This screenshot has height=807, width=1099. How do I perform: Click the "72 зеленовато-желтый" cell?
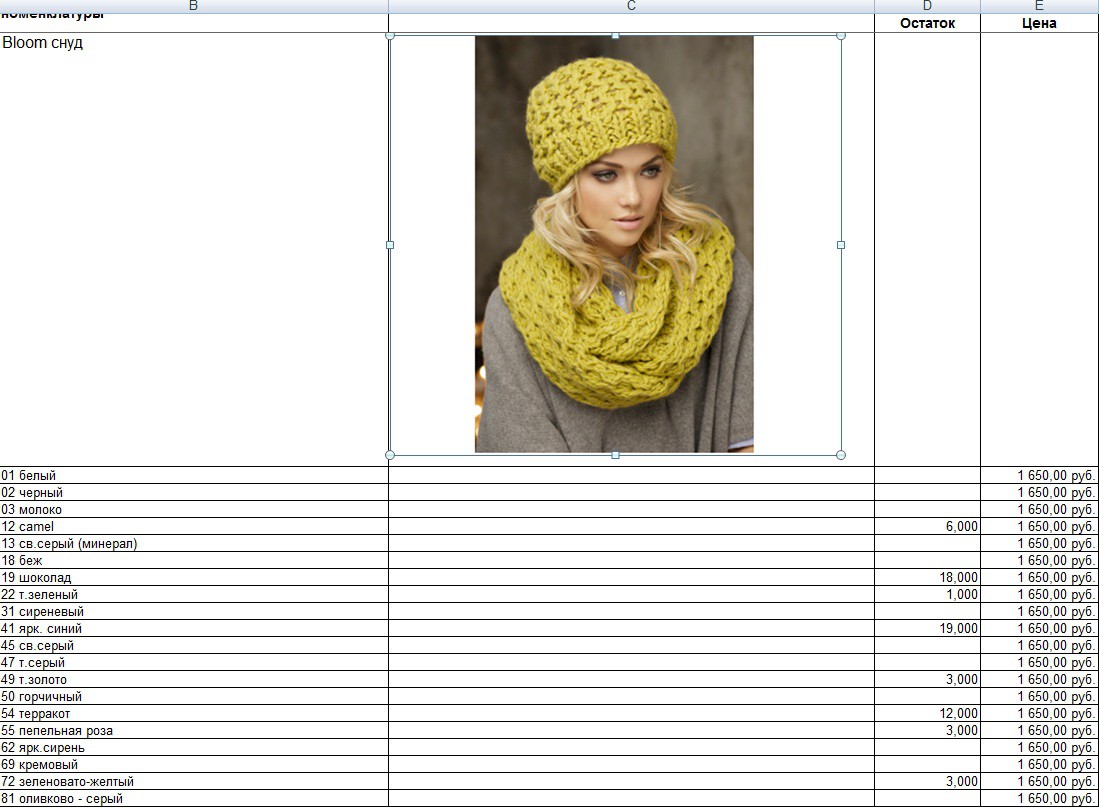(193, 781)
